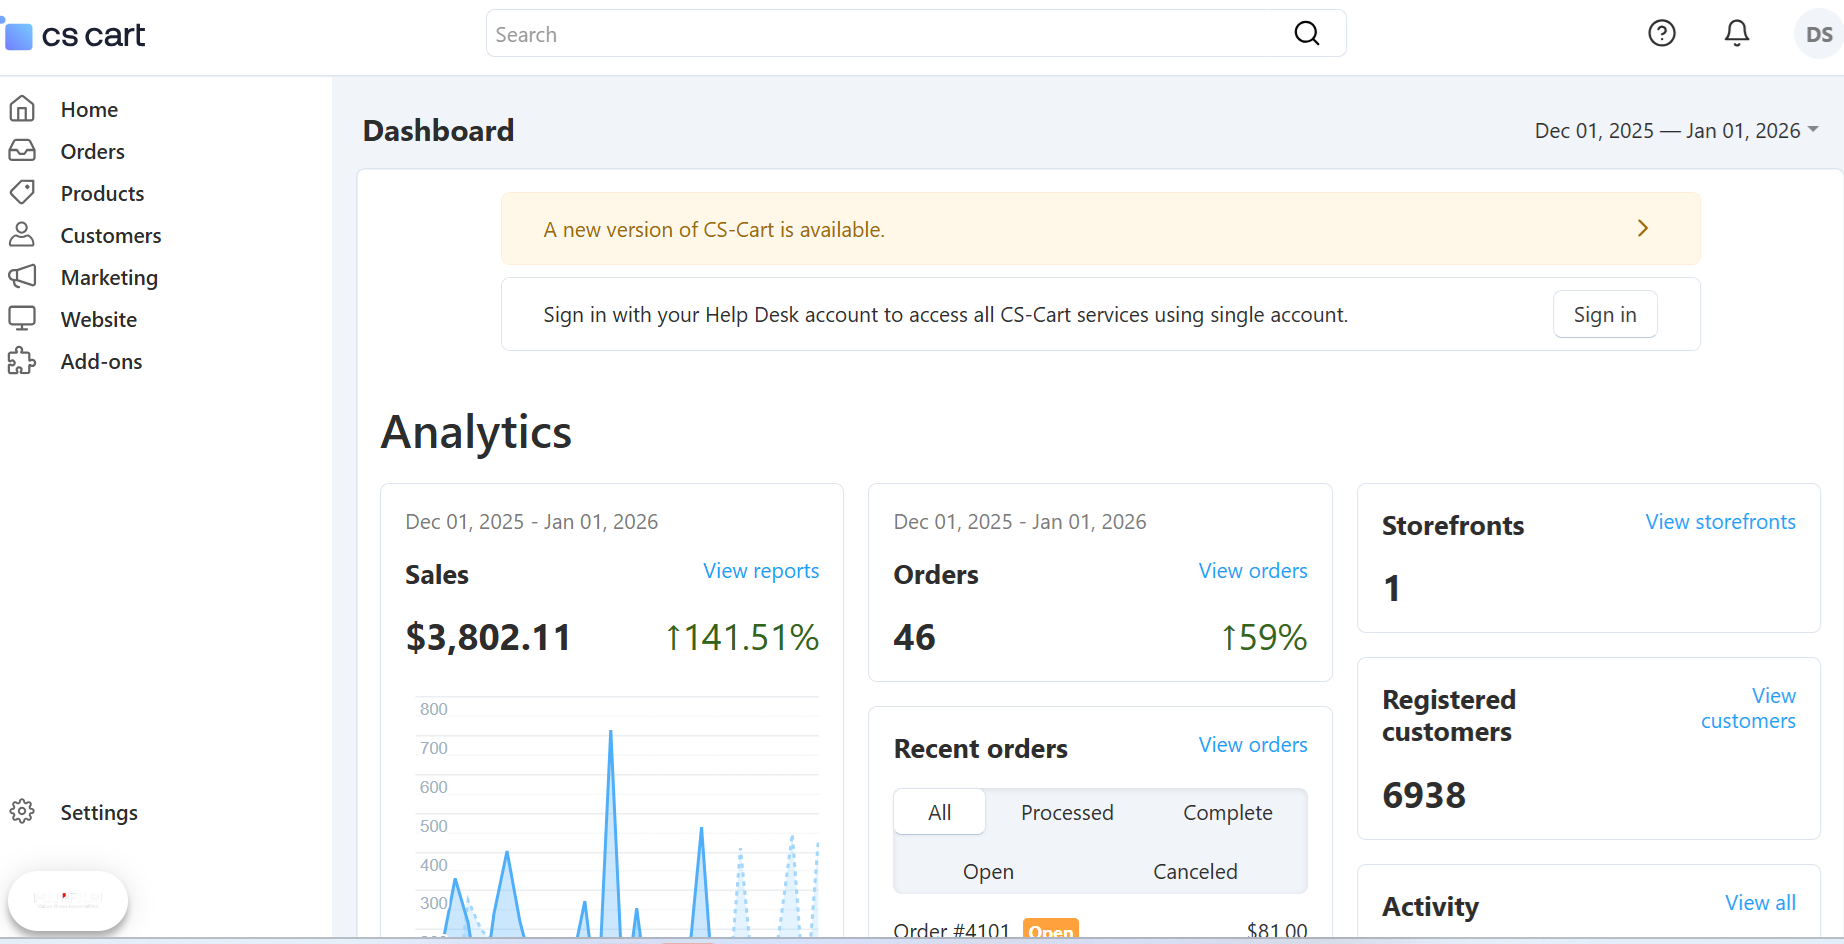Switch to the Processed orders tab
Screen dimensions: 1844x944
1067,813
